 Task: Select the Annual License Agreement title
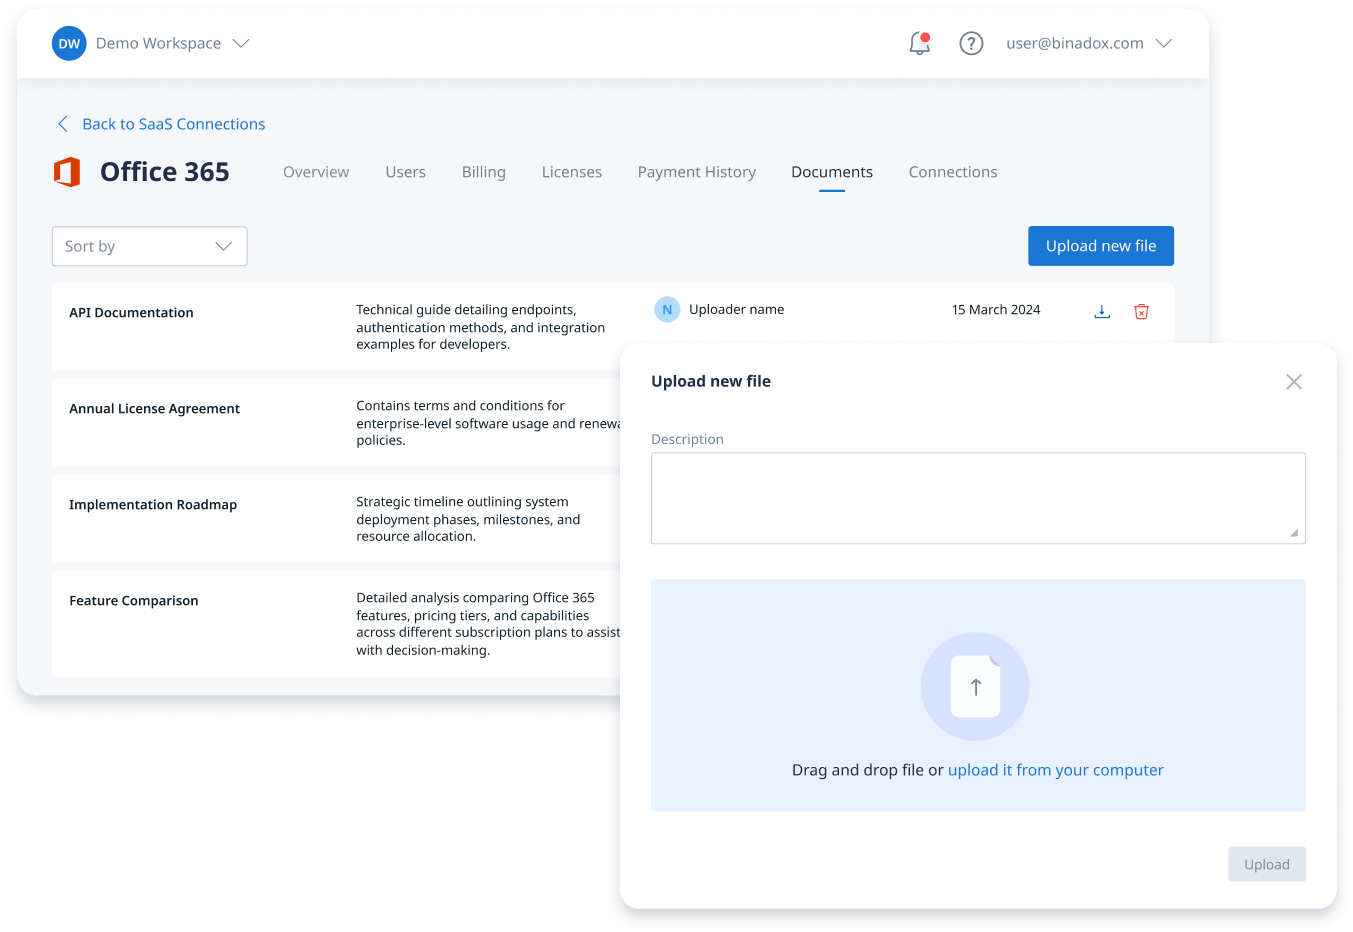tap(154, 409)
